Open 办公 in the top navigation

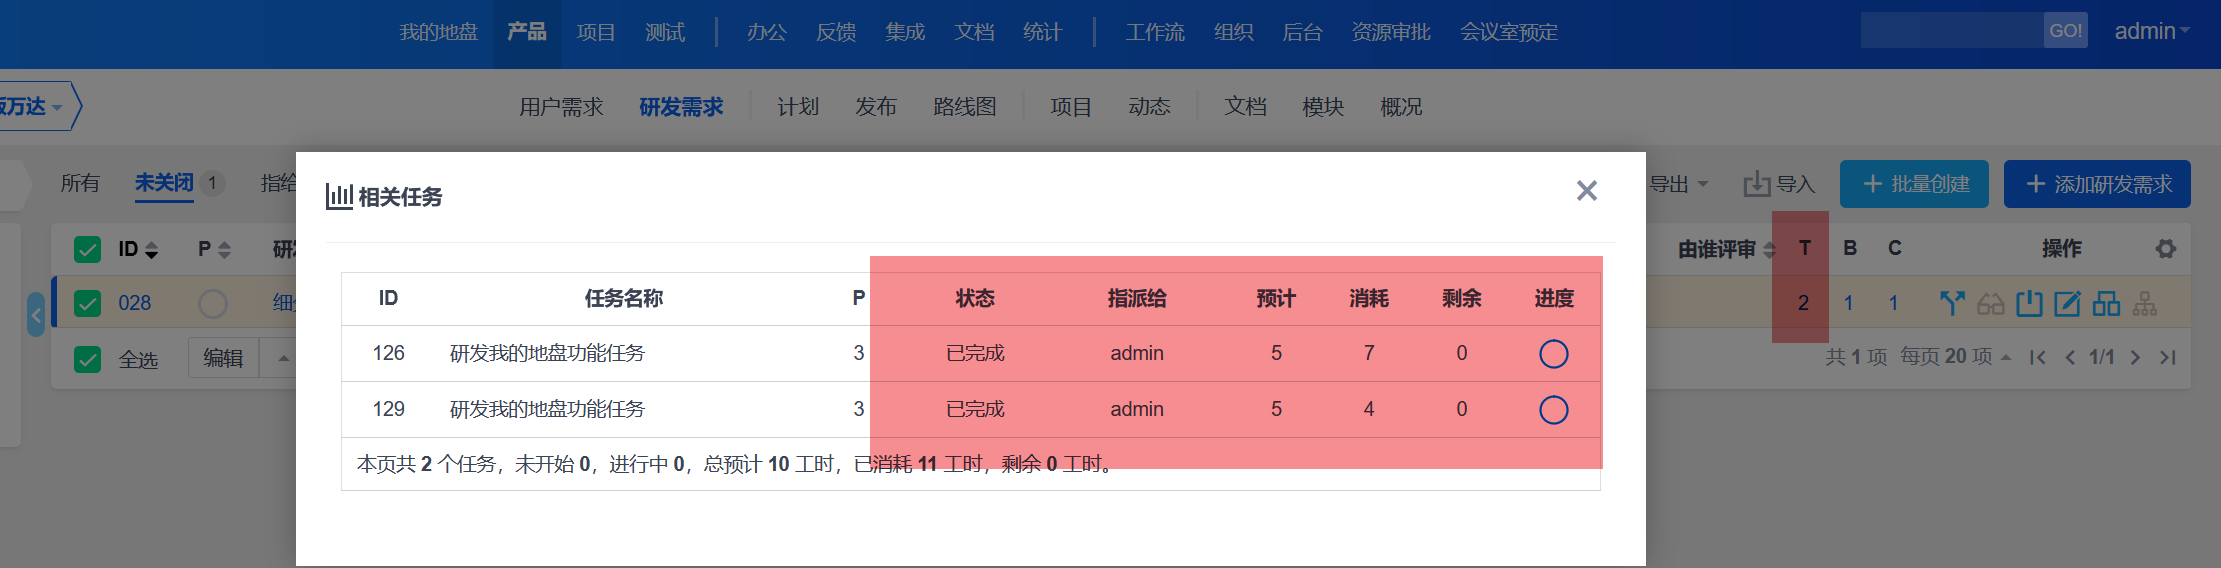point(767,32)
